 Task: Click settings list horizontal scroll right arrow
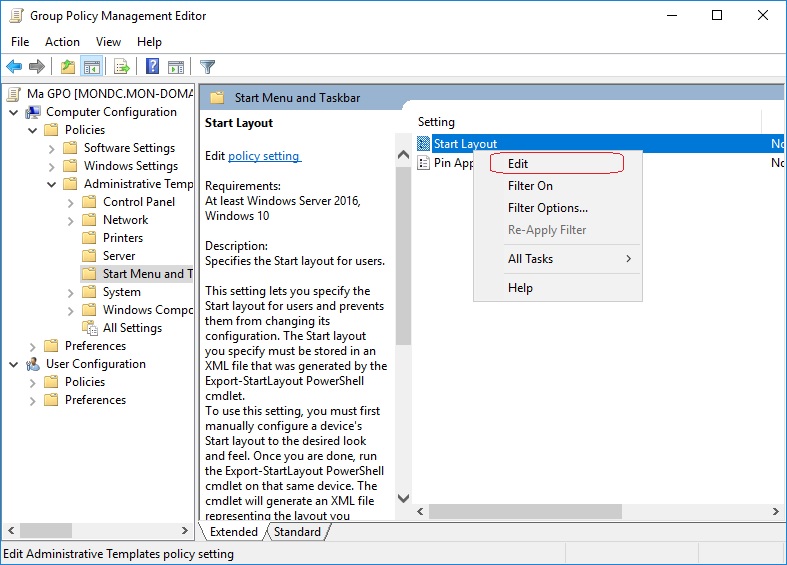[x=775, y=511]
